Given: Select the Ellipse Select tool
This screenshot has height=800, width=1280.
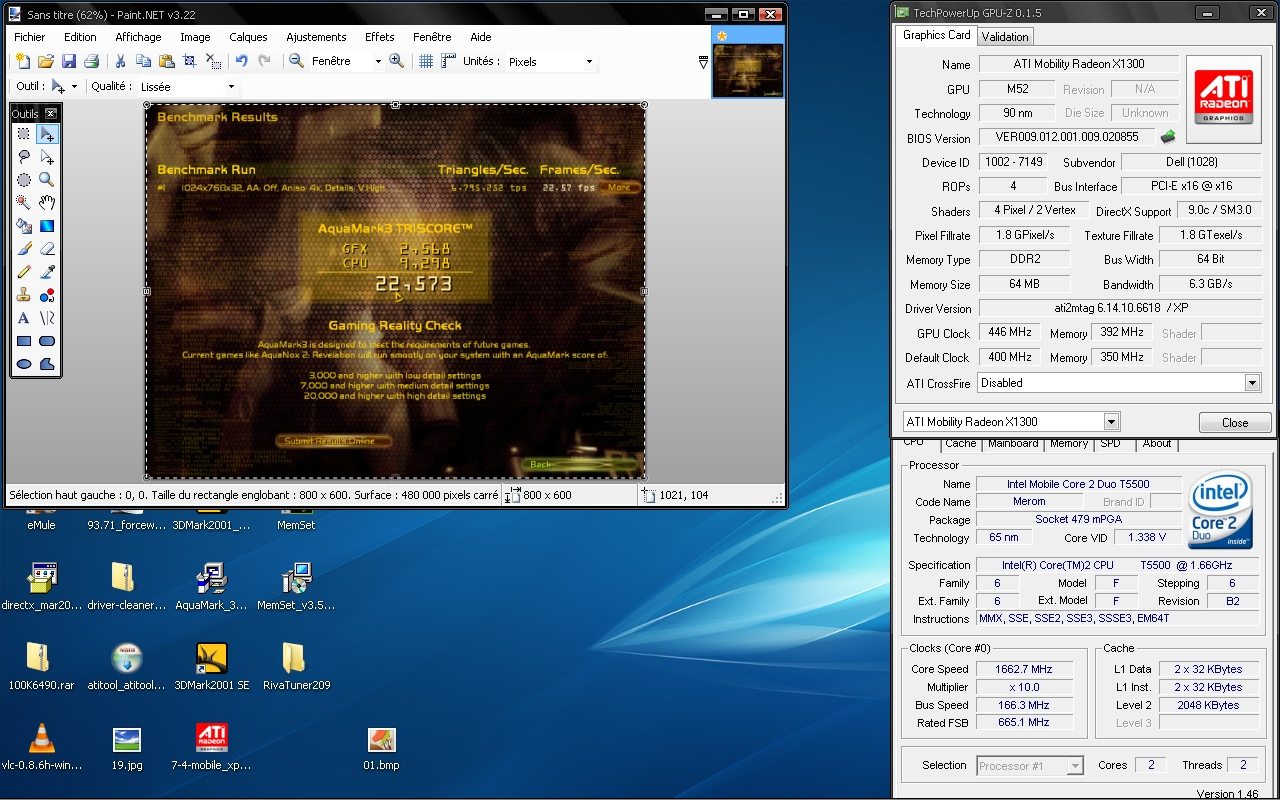Looking at the screenshot, I should [24, 180].
